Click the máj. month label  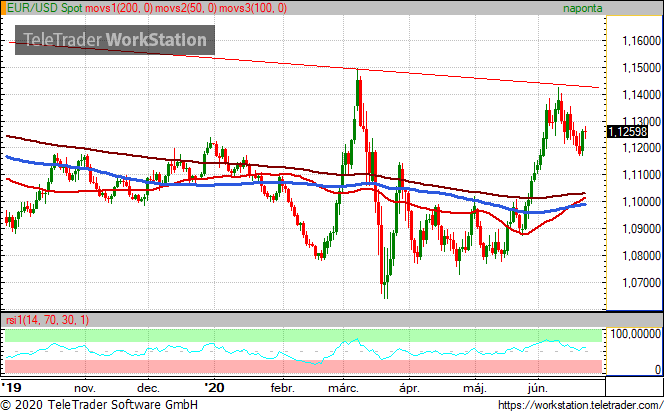coord(475,388)
